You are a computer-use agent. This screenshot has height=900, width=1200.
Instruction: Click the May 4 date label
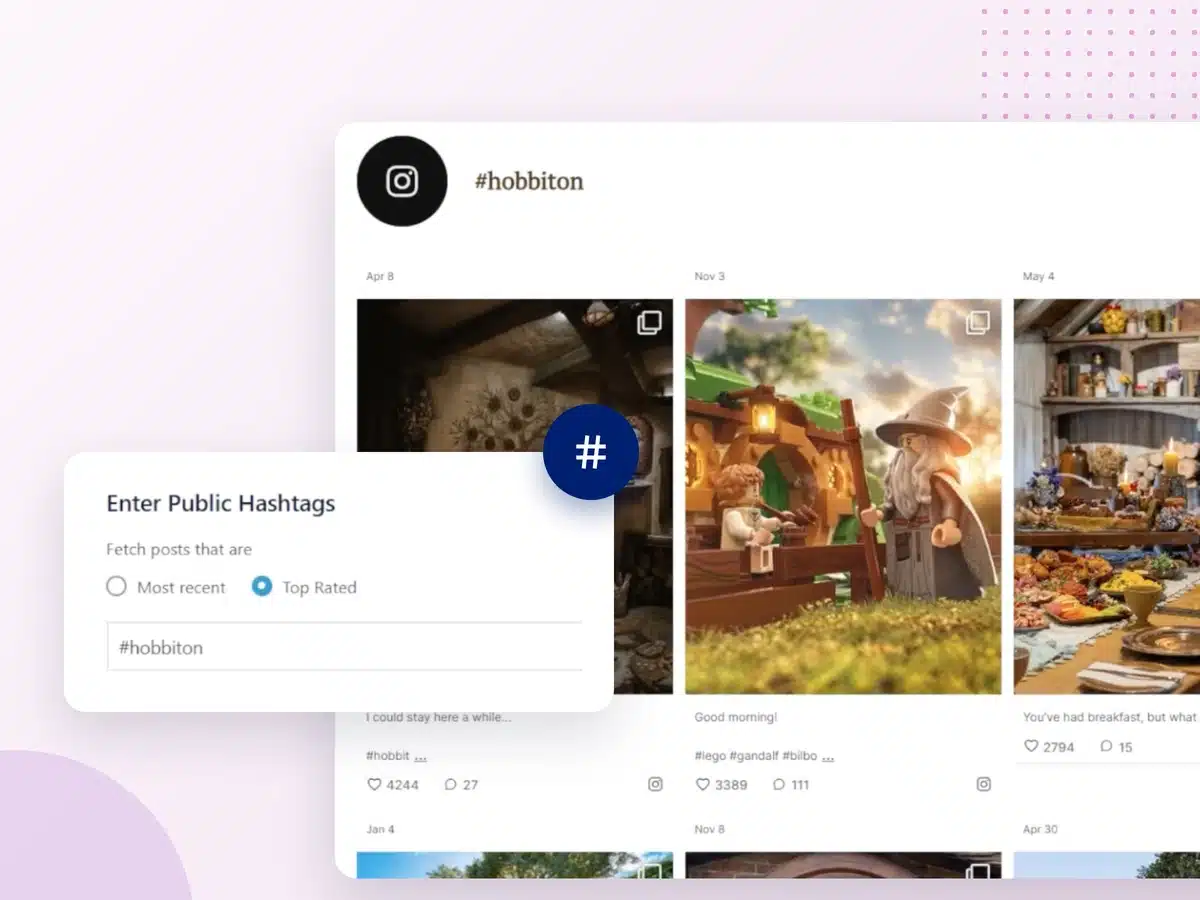(x=1038, y=276)
